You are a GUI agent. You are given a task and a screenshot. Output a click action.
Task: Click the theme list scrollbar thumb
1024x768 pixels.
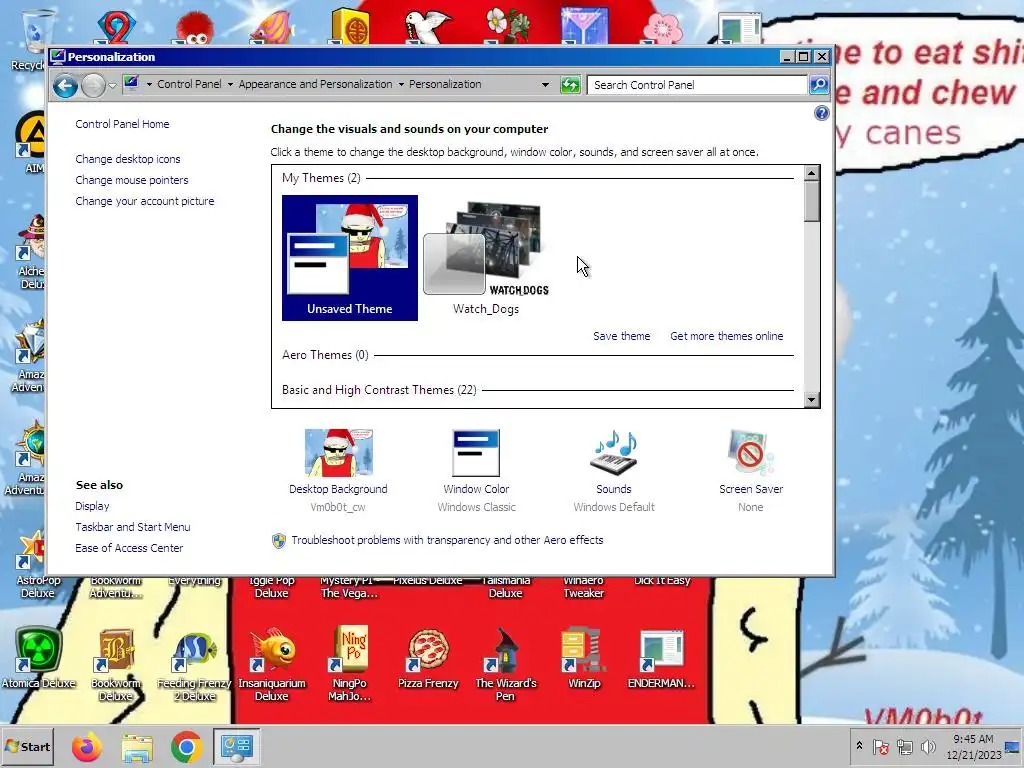[812, 201]
